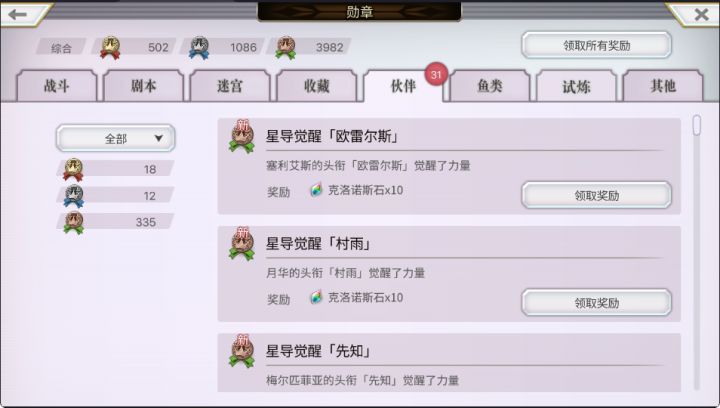Click the 克洛诺斯石 reward icon under 村雨
Screen dimensions: 720x408
click(x=315, y=297)
